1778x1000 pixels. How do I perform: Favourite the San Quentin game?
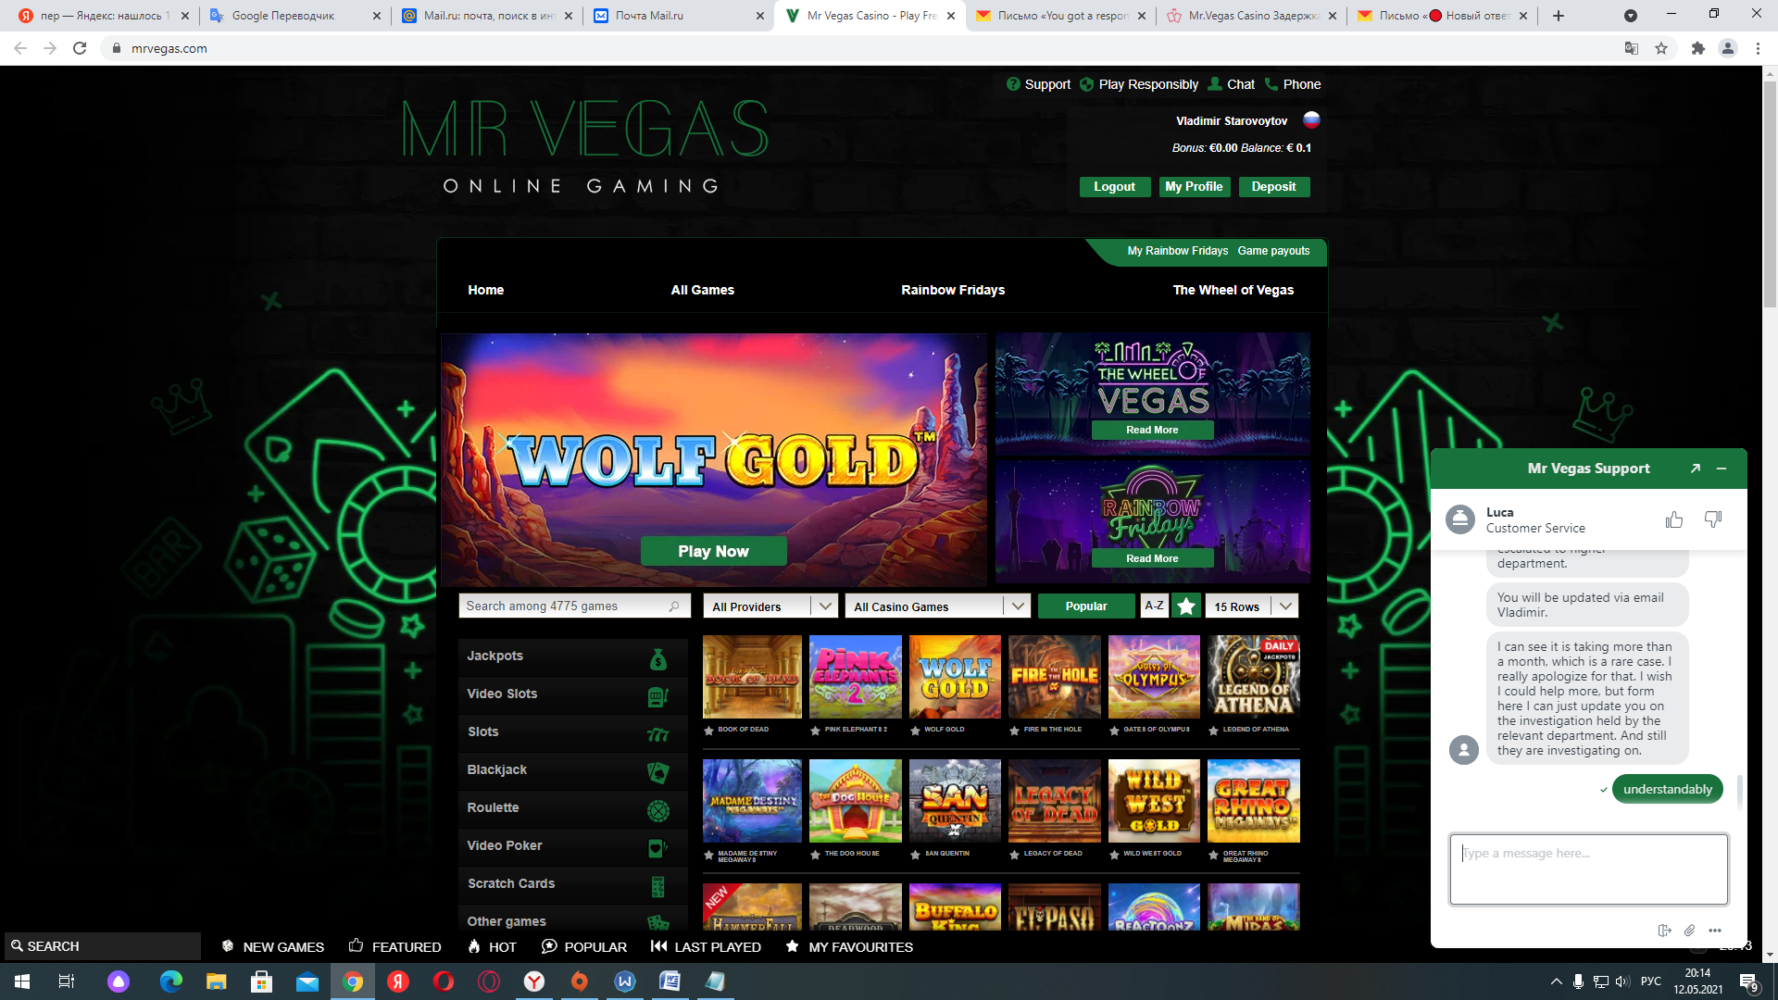click(x=915, y=855)
